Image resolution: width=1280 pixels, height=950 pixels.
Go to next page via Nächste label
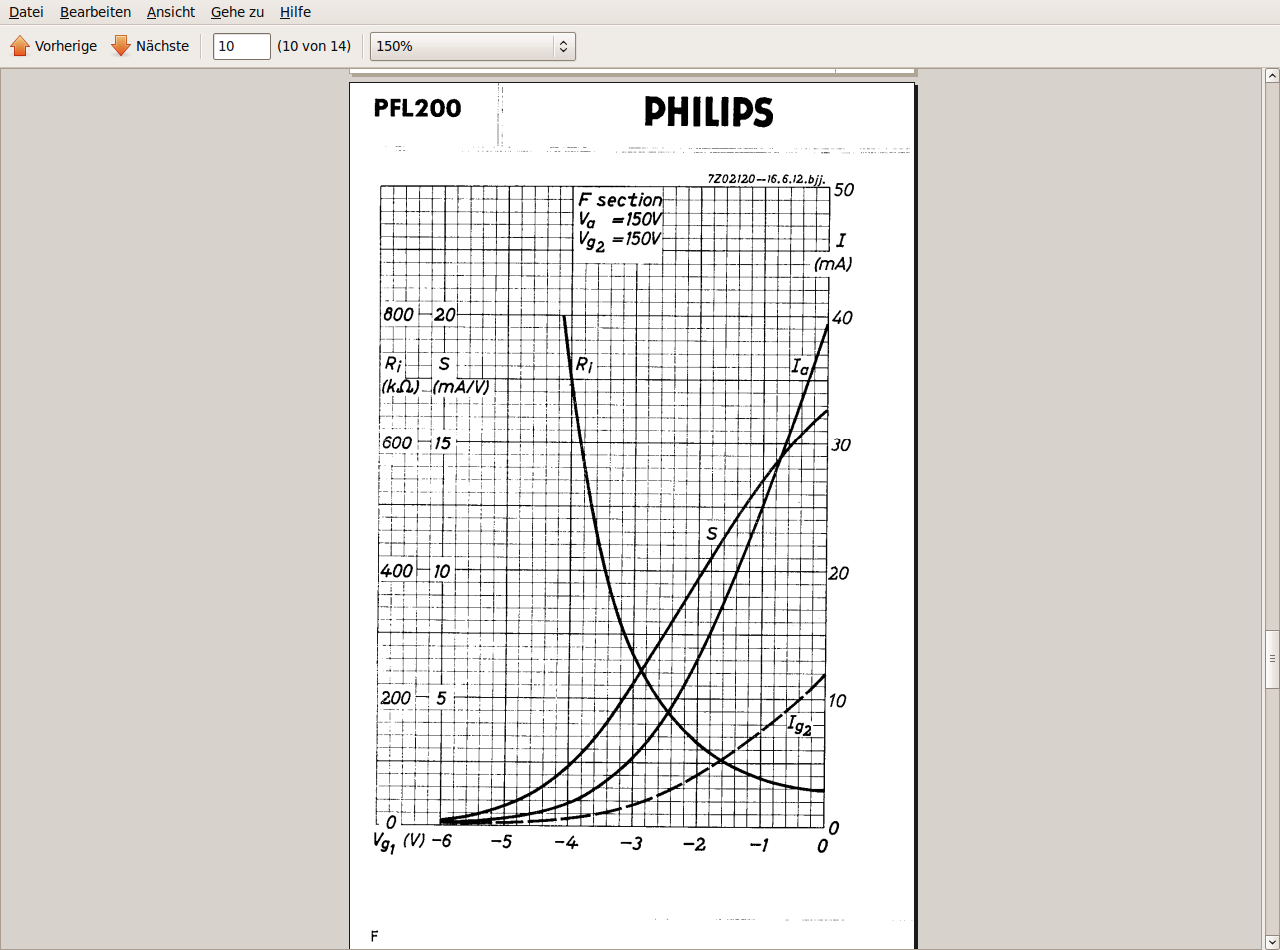click(162, 46)
